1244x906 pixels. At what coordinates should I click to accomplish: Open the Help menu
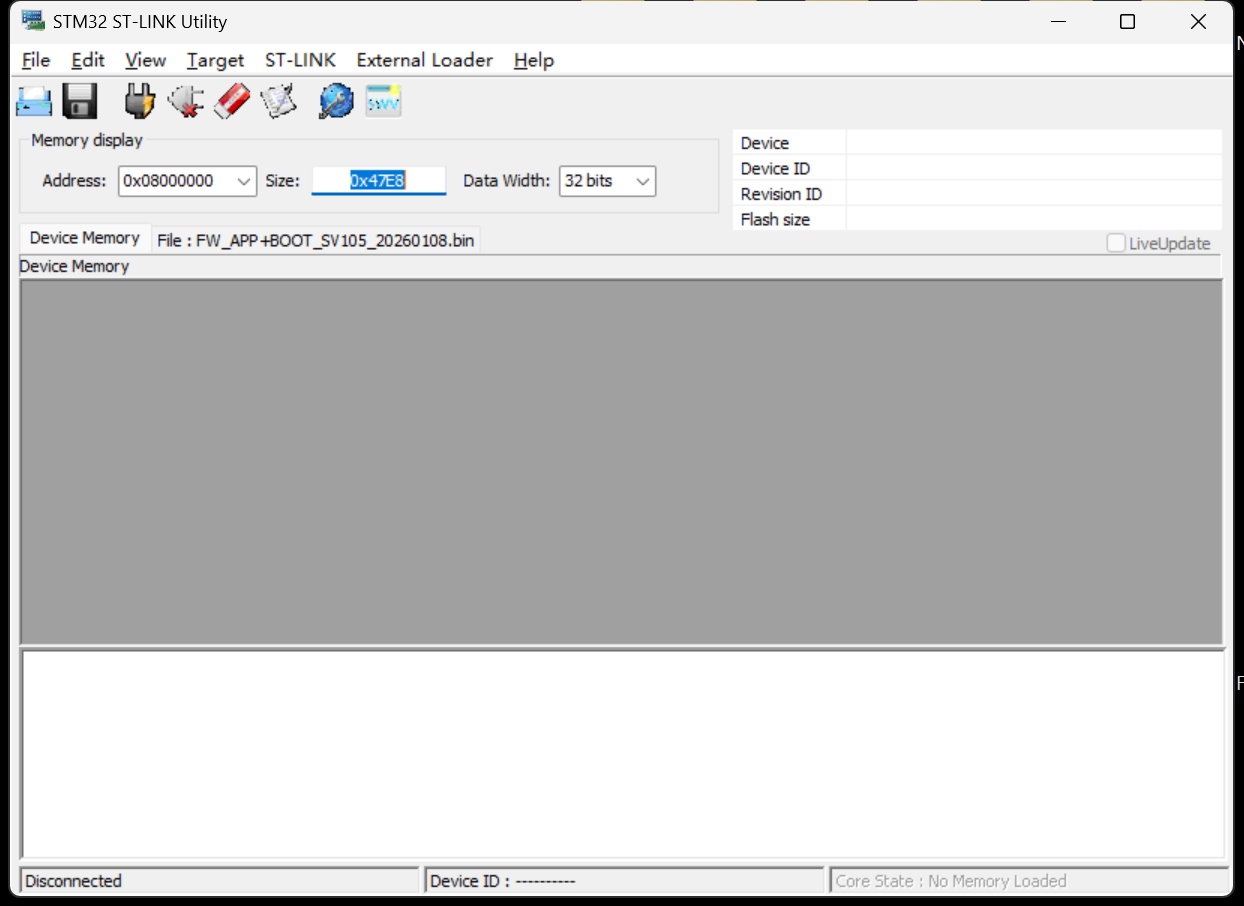point(534,60)
